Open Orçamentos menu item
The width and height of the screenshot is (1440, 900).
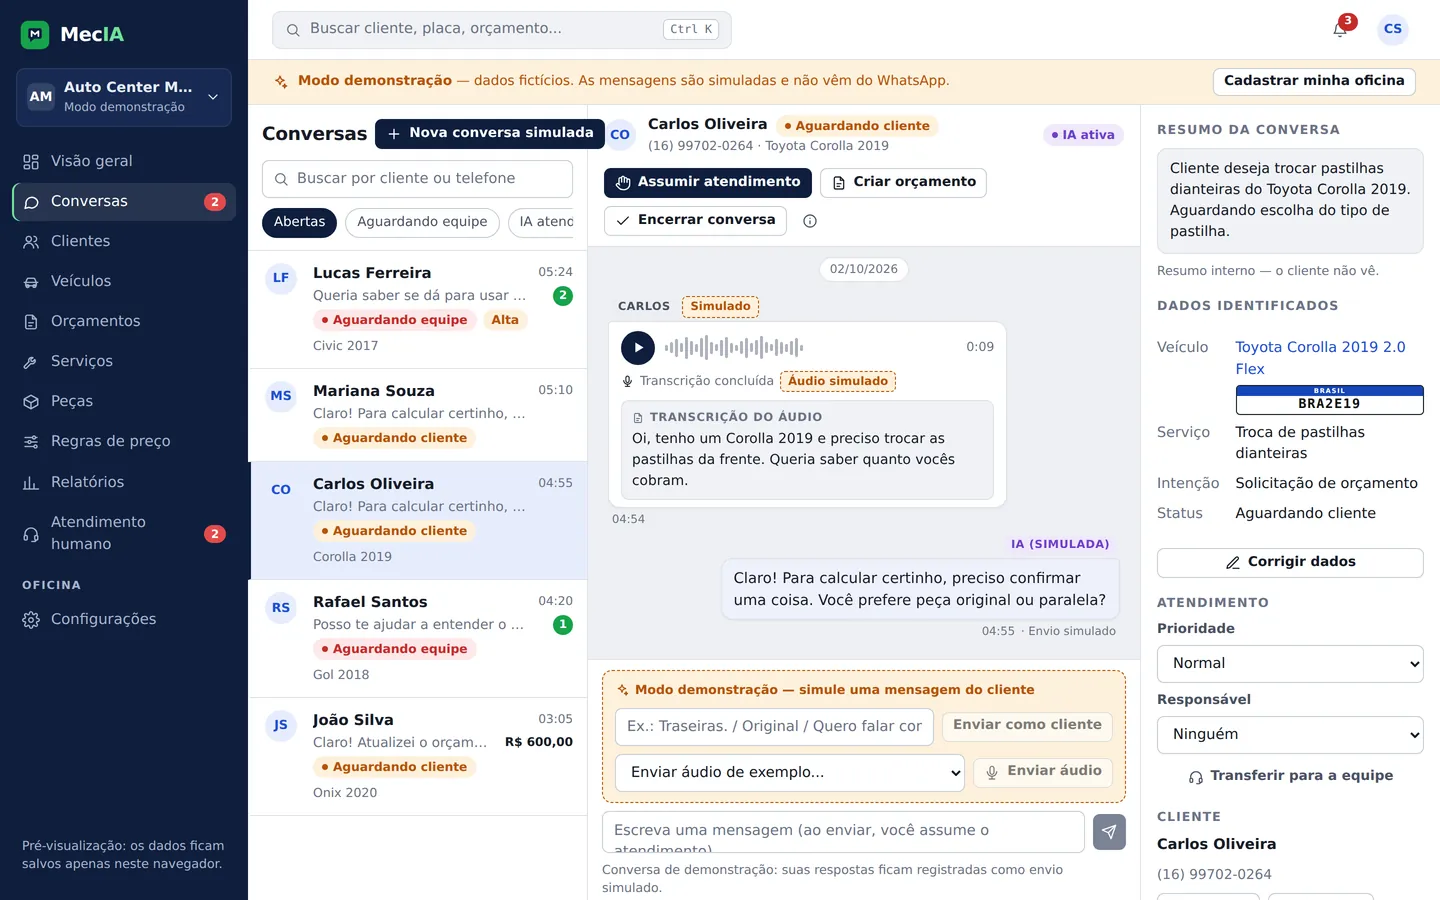coord(124,321)
